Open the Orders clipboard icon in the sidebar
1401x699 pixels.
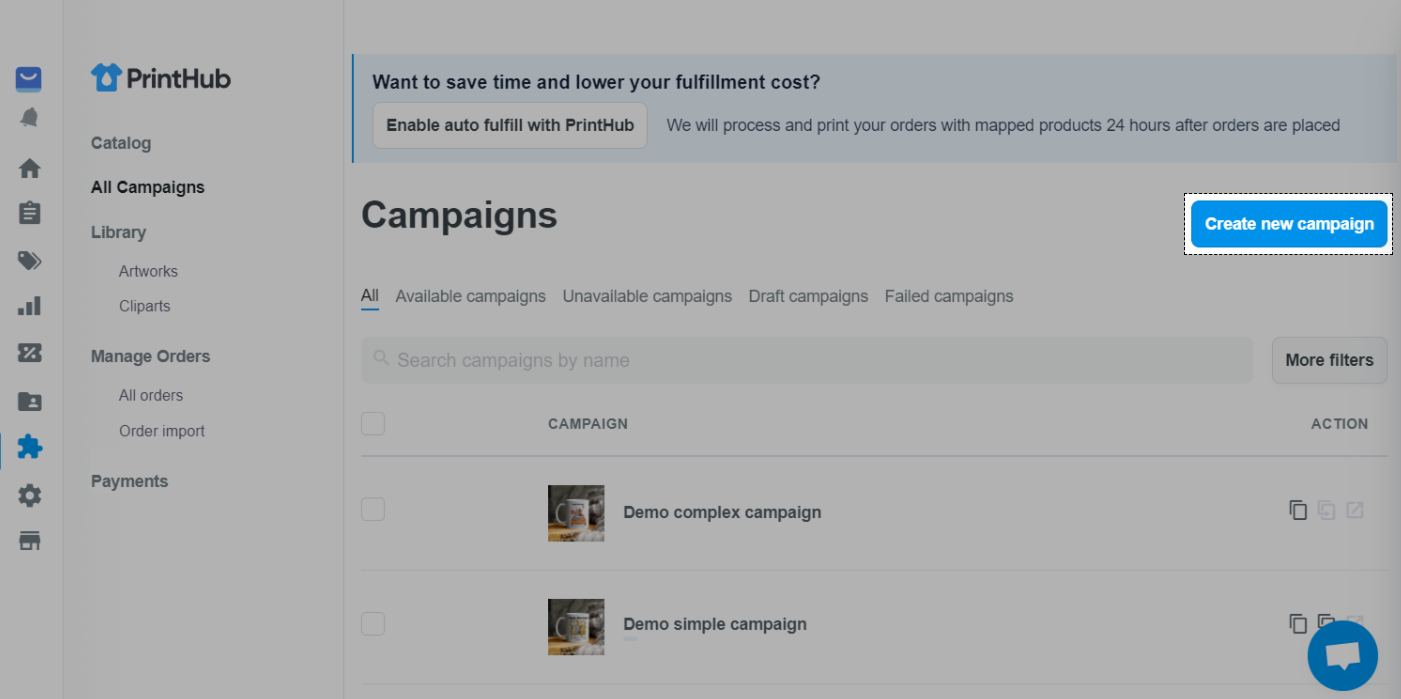click(x=30, y=213)
